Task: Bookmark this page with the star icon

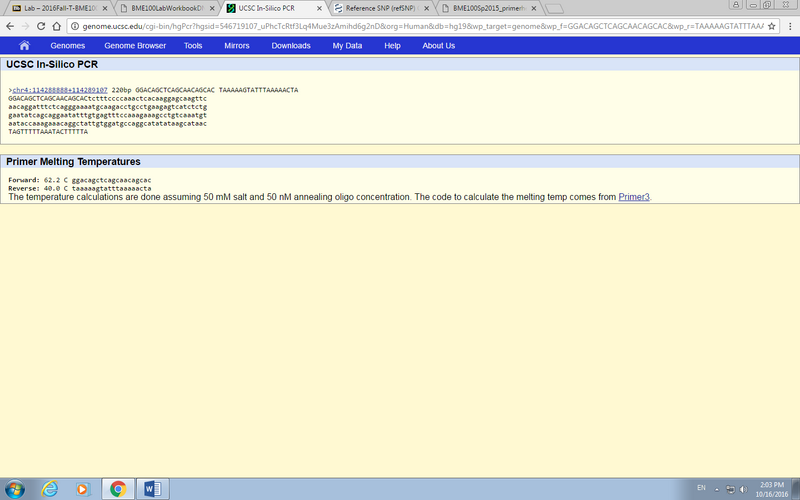Action: pyautogui.click(x=773, y=25)
